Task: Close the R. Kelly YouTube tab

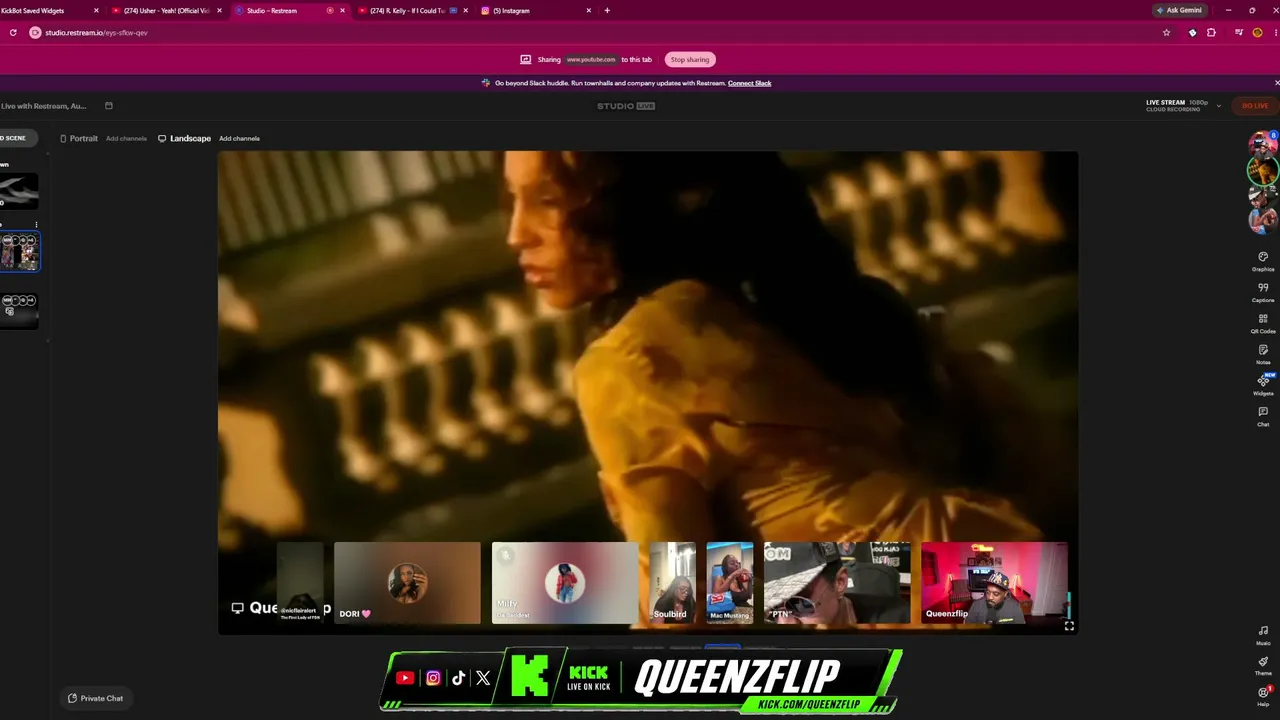Action: click(x=465, y=11)
